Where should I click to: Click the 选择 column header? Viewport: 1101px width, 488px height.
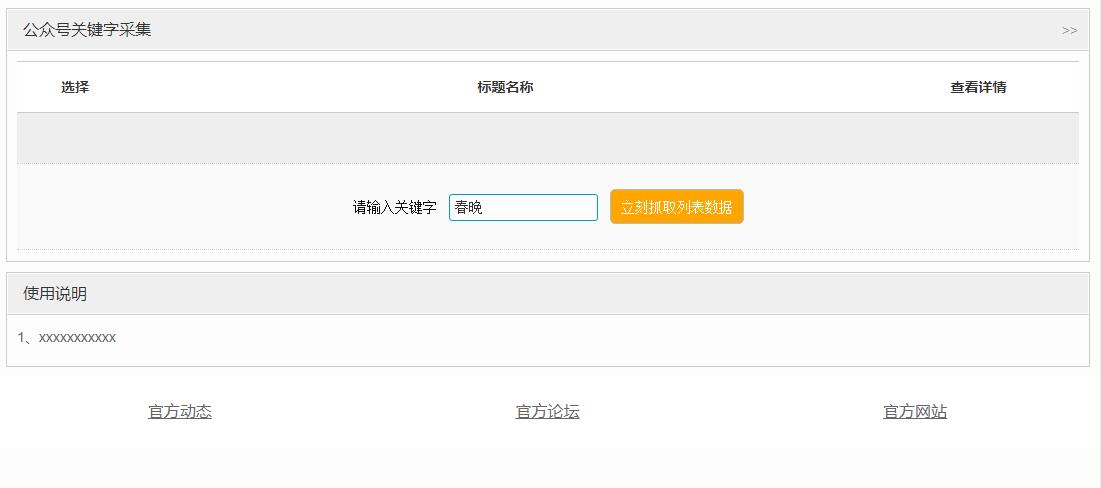[x=75, y=87]
